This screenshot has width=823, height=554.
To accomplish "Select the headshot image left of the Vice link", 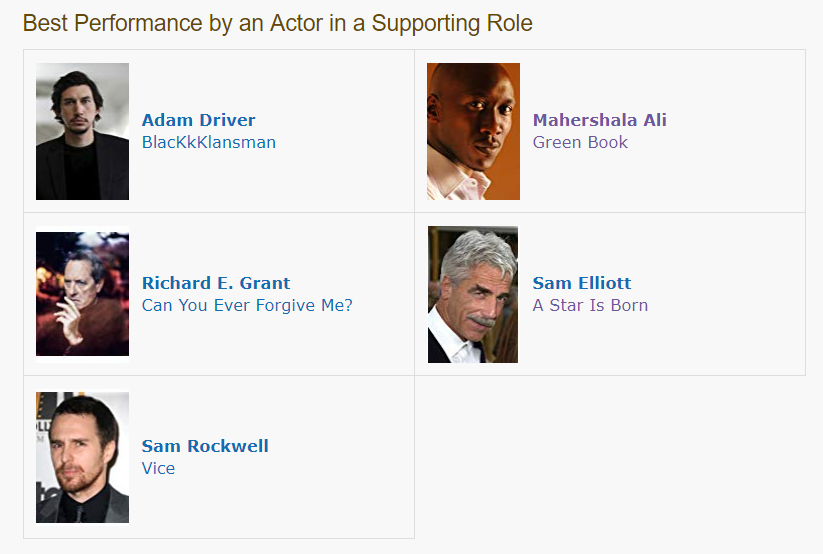I will [x=82, y=457].
